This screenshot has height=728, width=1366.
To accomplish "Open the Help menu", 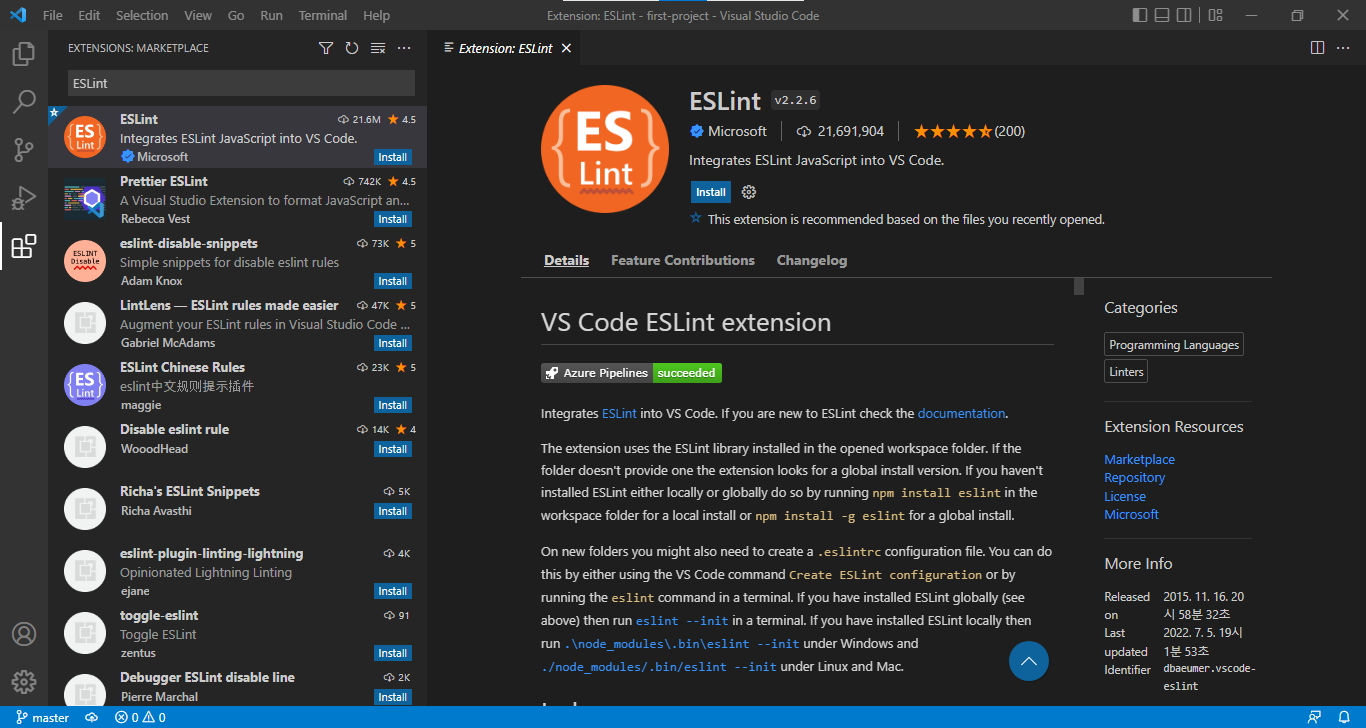I will (377, 15).
